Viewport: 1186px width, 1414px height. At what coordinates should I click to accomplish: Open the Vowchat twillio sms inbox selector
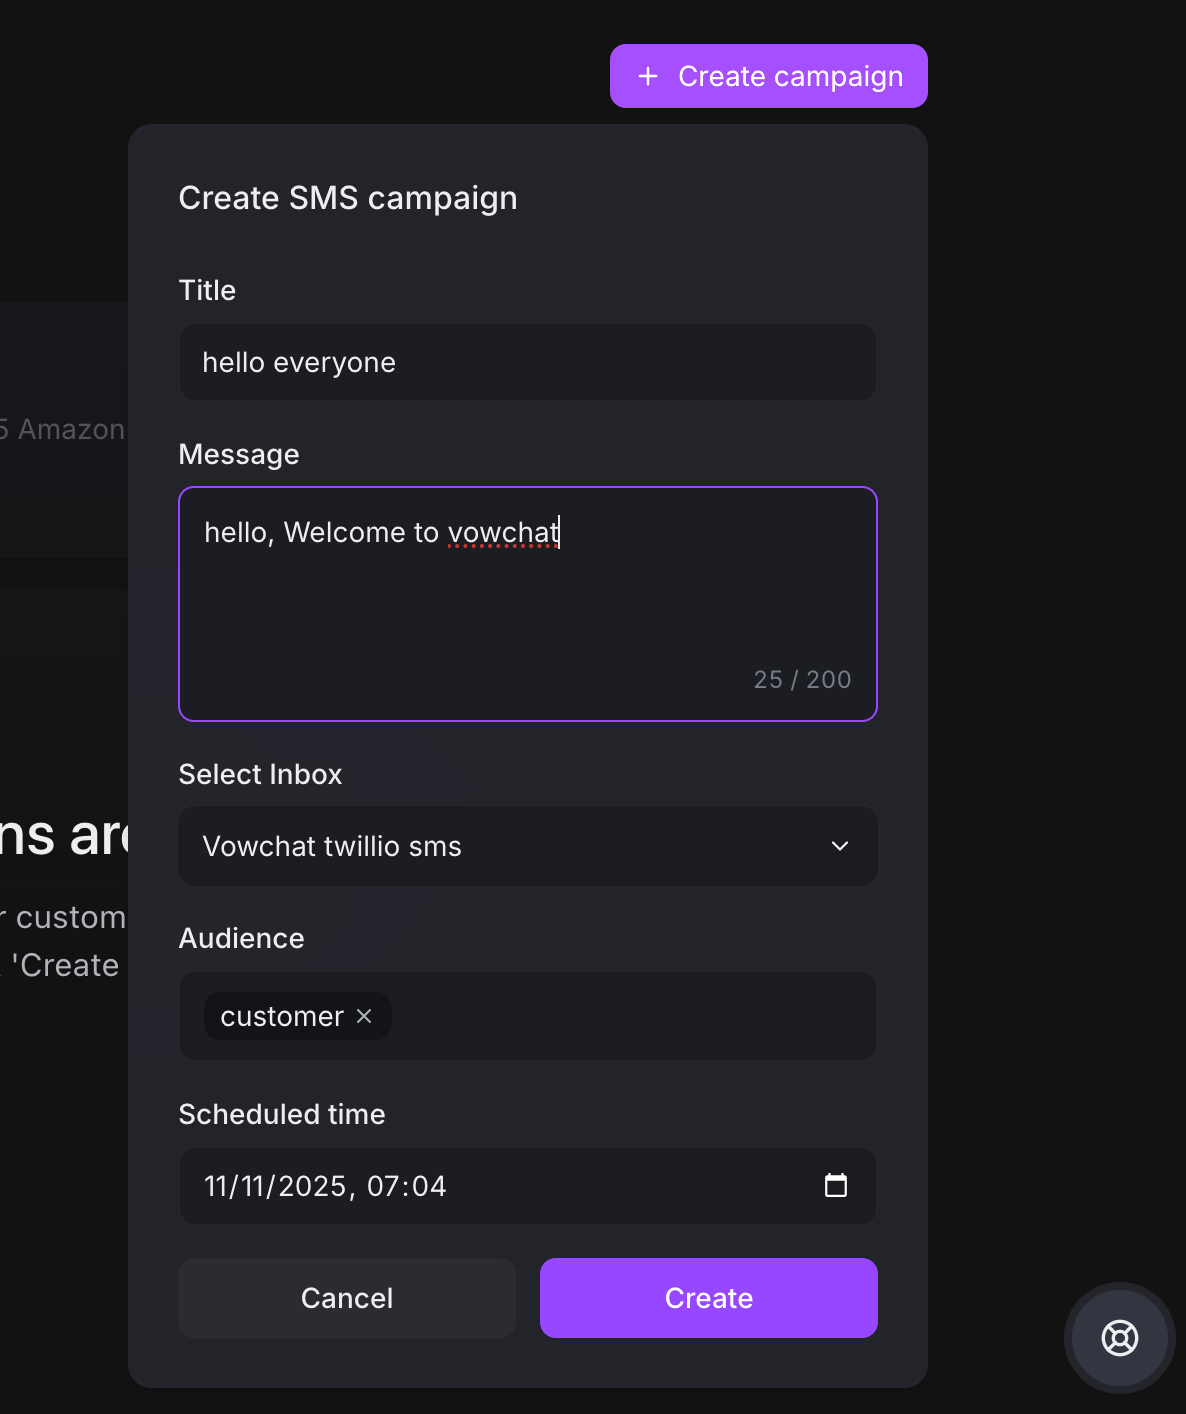[500, 846]
